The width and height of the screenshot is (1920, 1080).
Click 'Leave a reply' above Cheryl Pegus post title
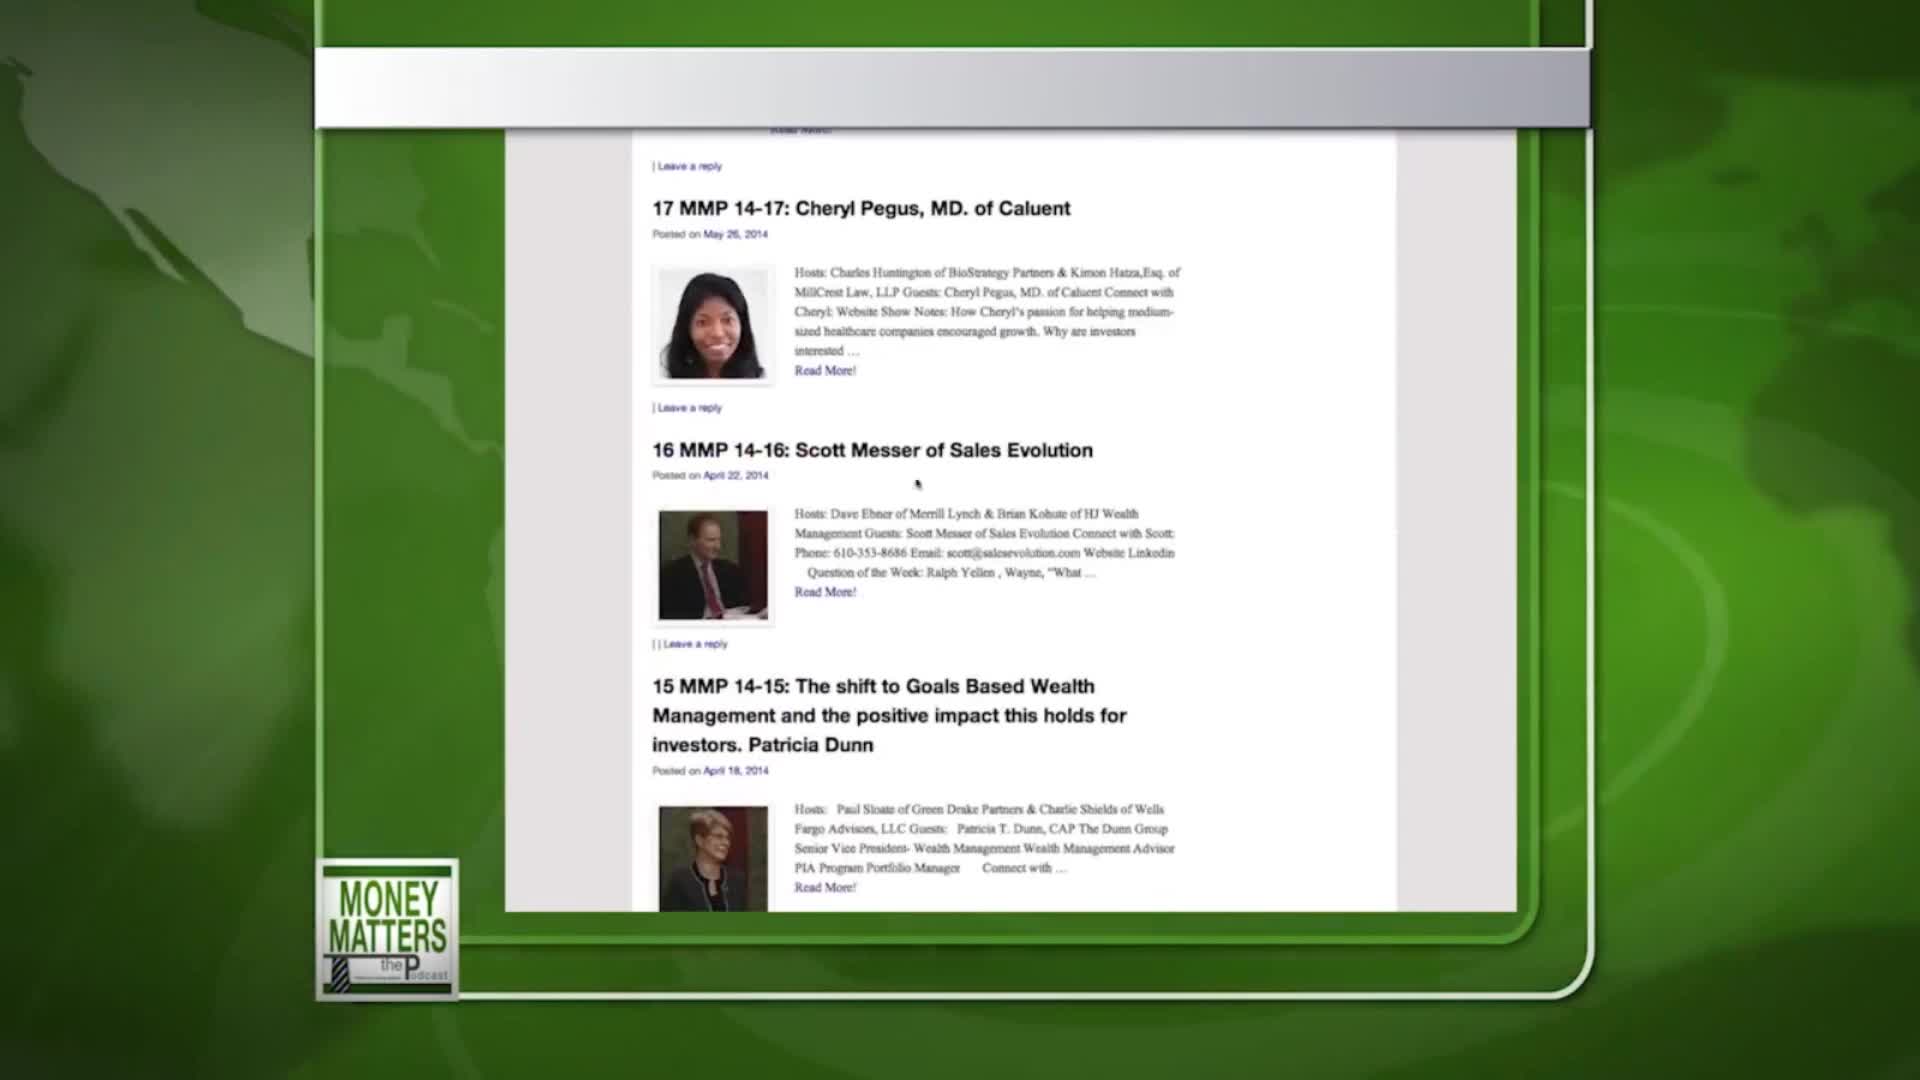689,166
